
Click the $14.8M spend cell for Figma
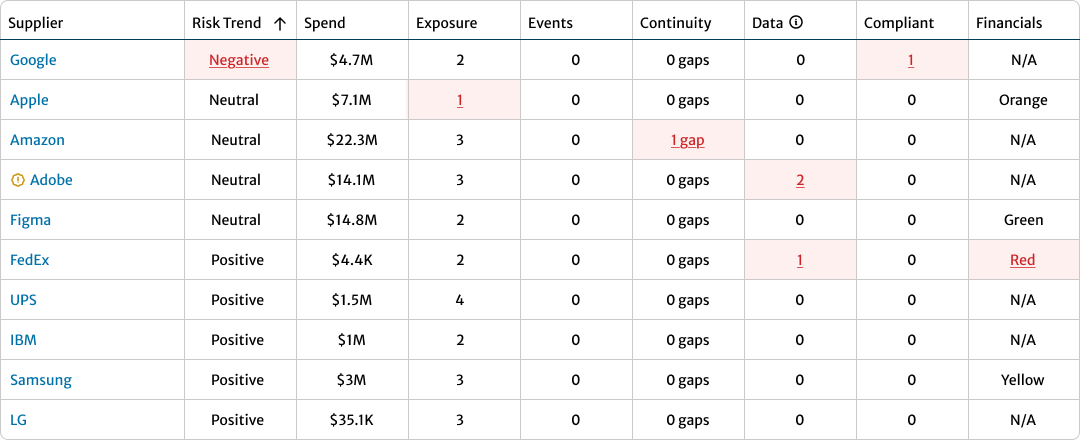click(352, 220)
